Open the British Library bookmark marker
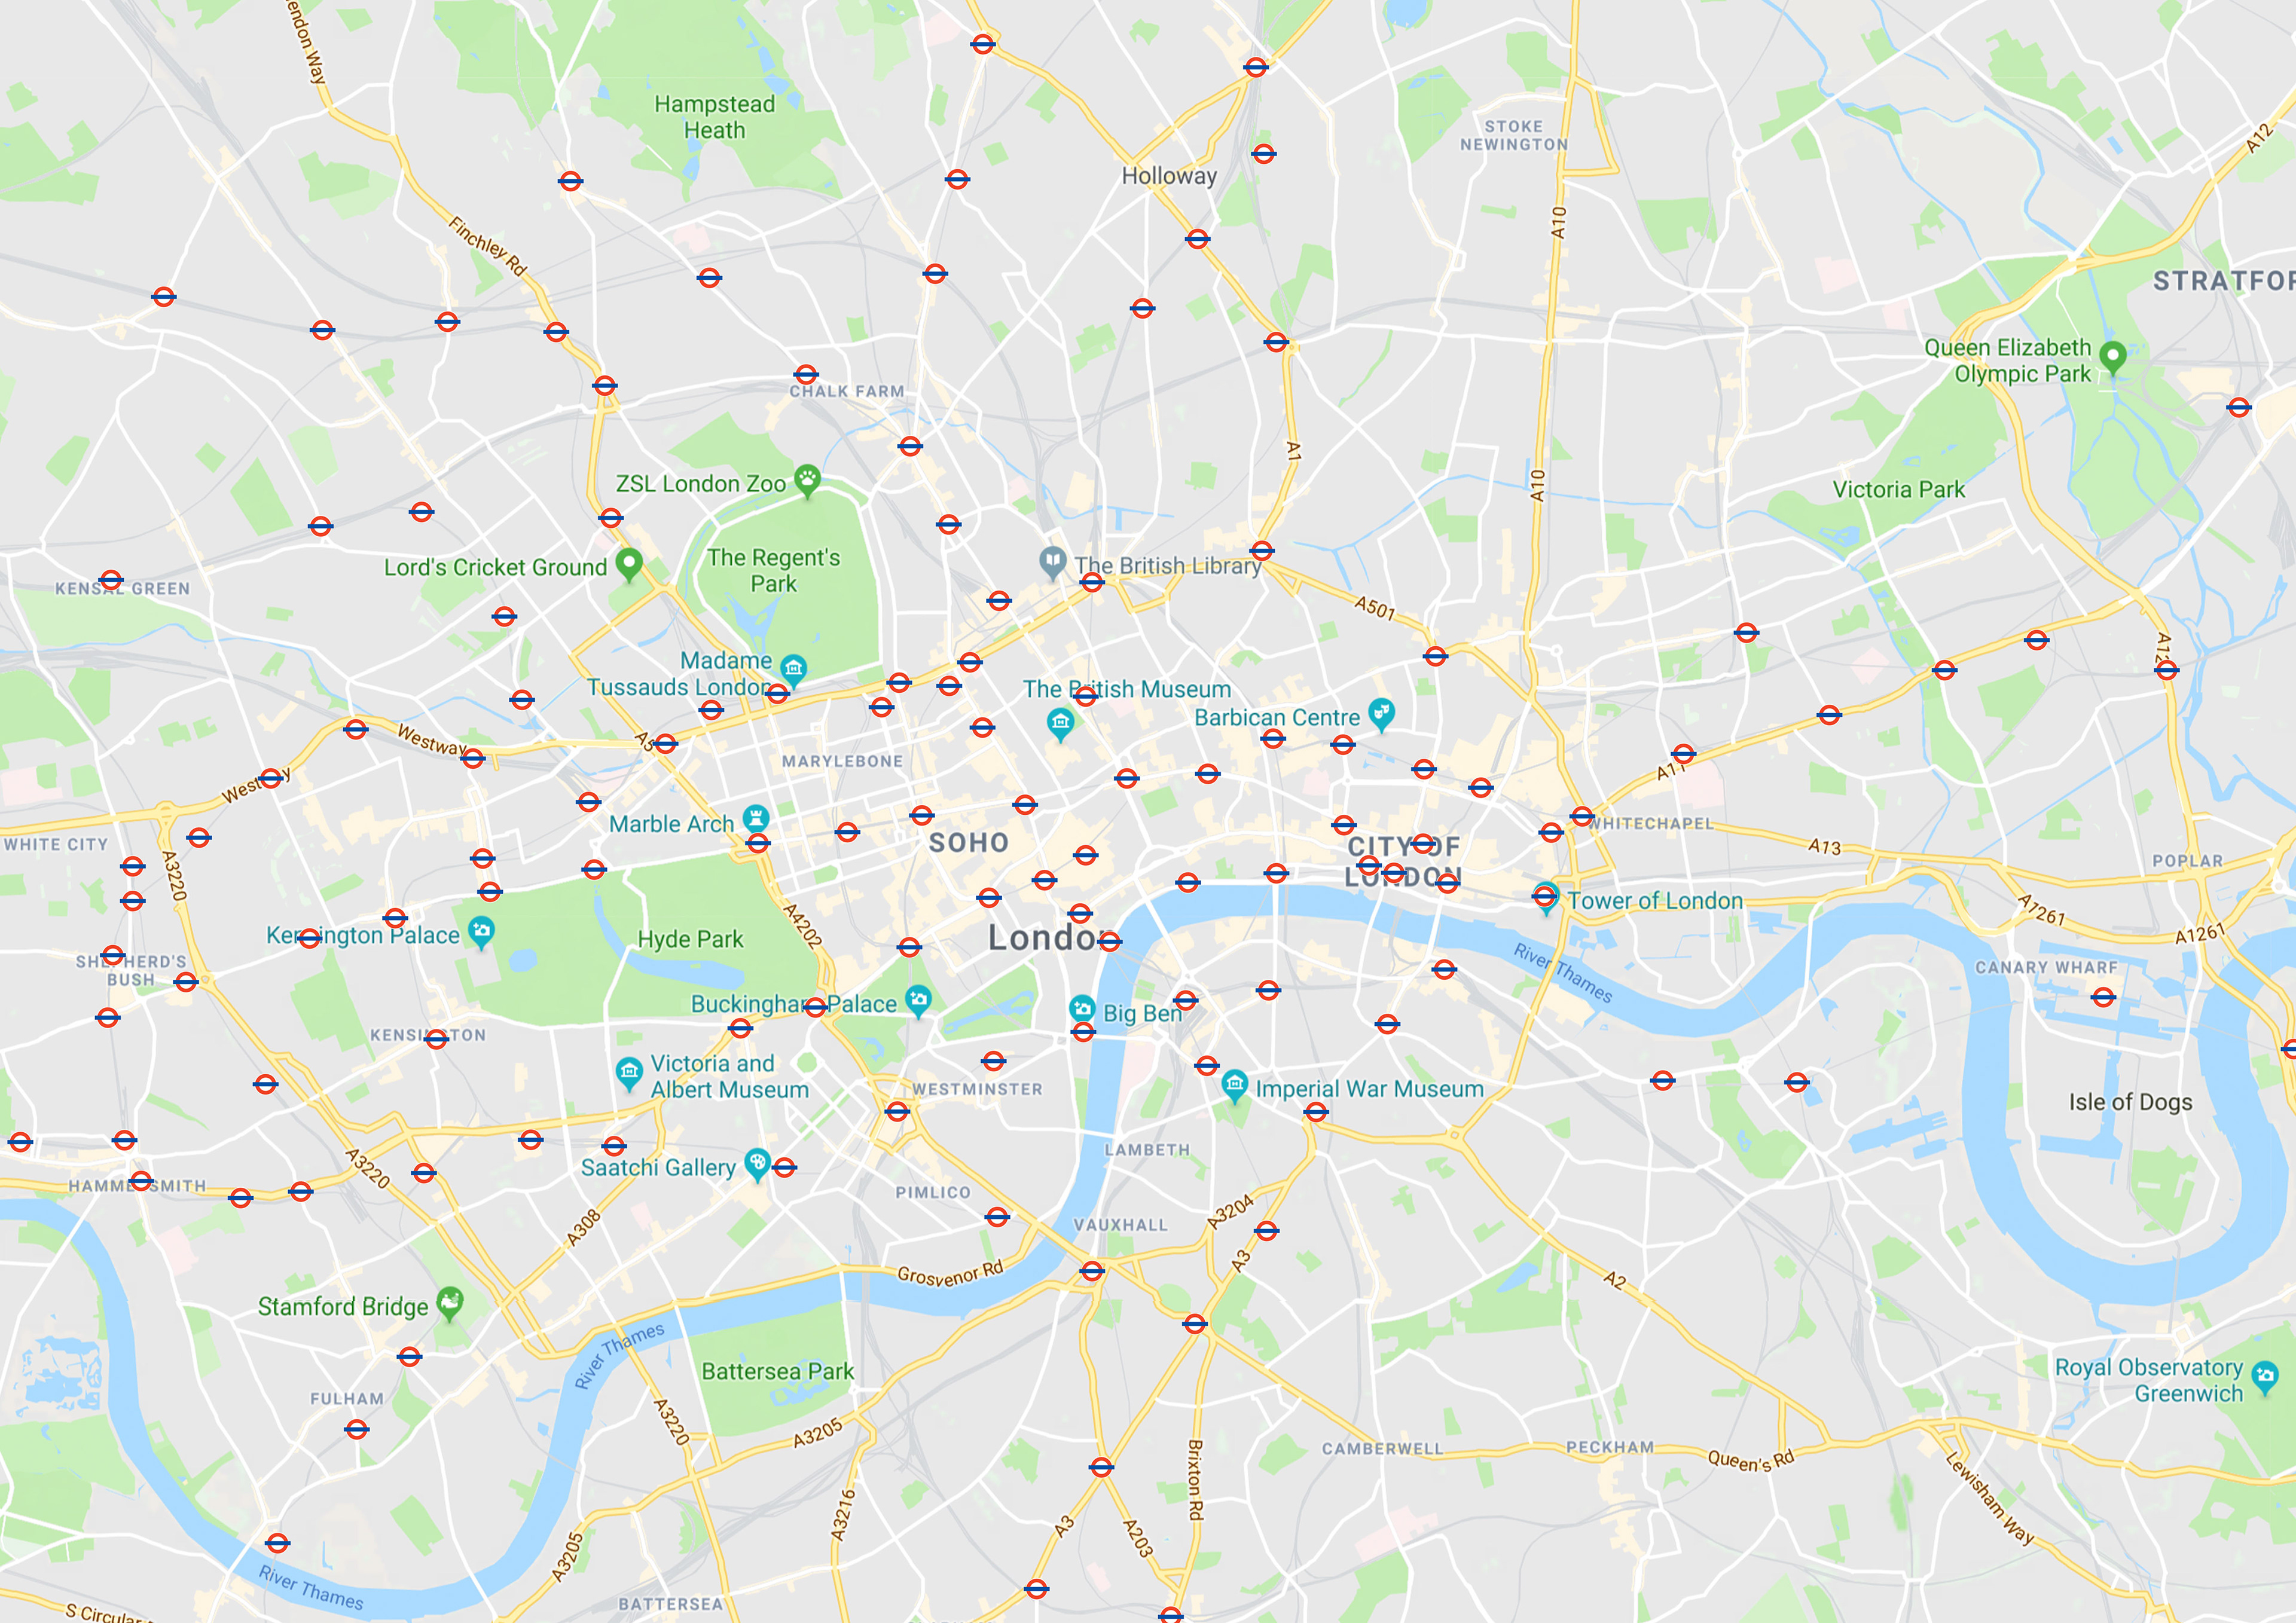 (x=1052, y=563)
